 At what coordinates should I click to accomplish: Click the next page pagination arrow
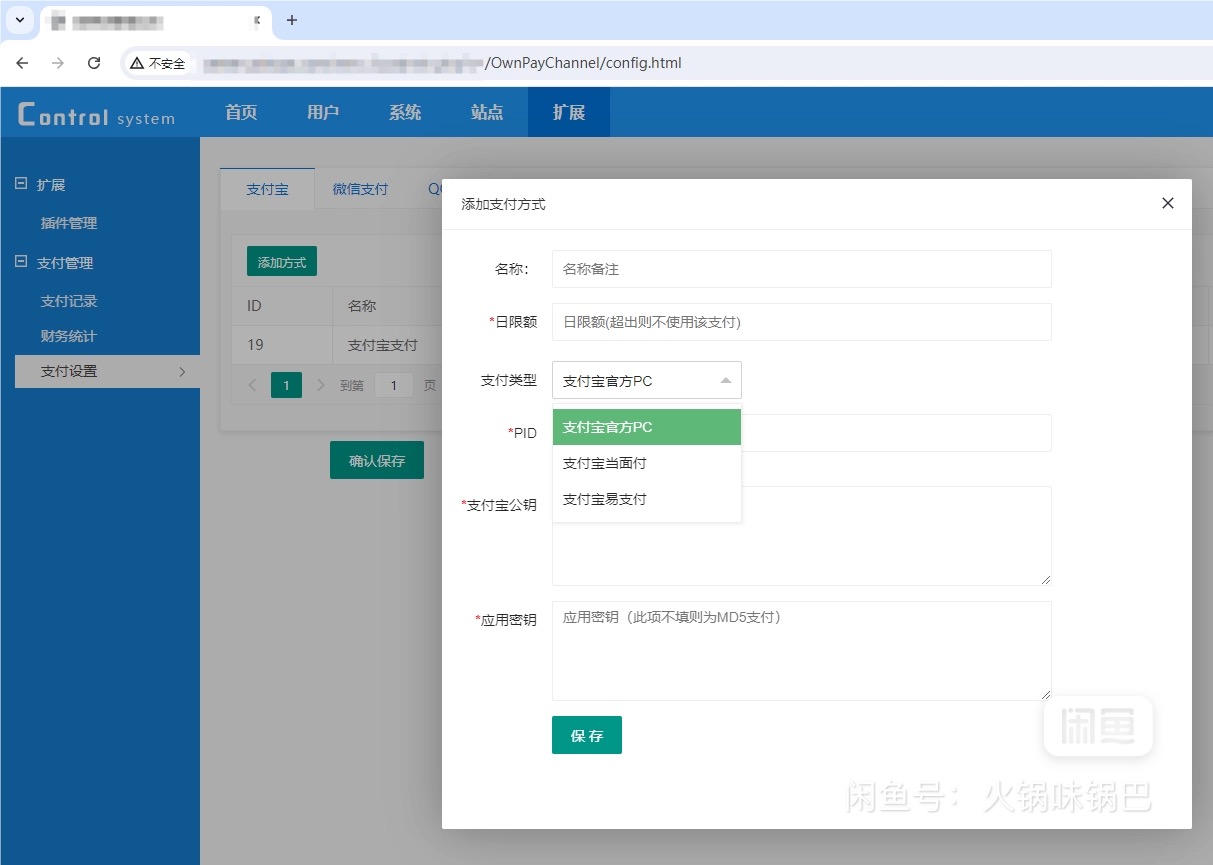coord(320,385)
